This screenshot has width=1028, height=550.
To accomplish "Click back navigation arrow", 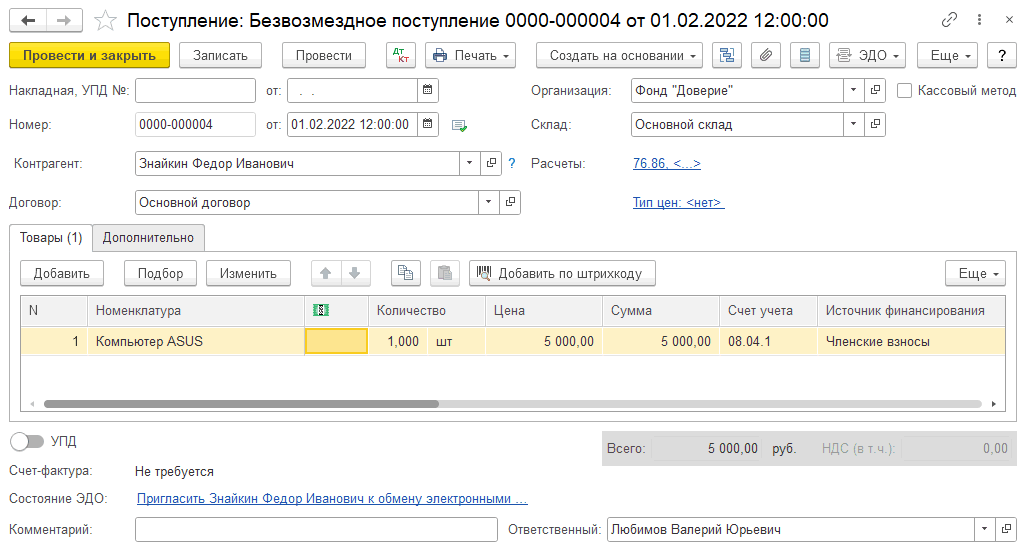I will (x=28, y=20).
